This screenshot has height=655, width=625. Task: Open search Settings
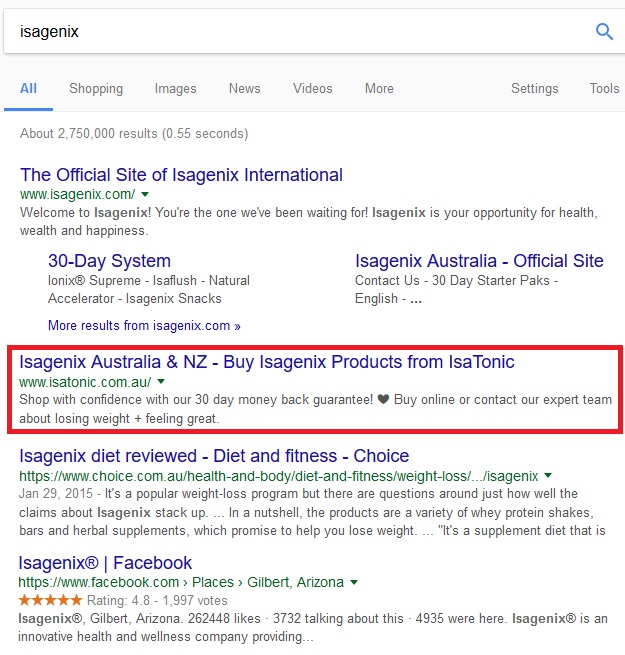tap(535, 89)
